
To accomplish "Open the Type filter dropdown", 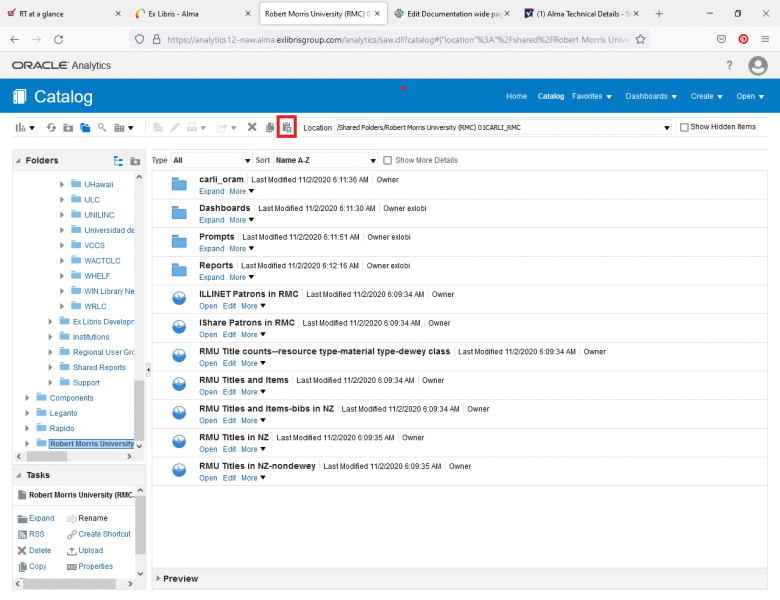I will pyautogui.click(x=211, y=160).
